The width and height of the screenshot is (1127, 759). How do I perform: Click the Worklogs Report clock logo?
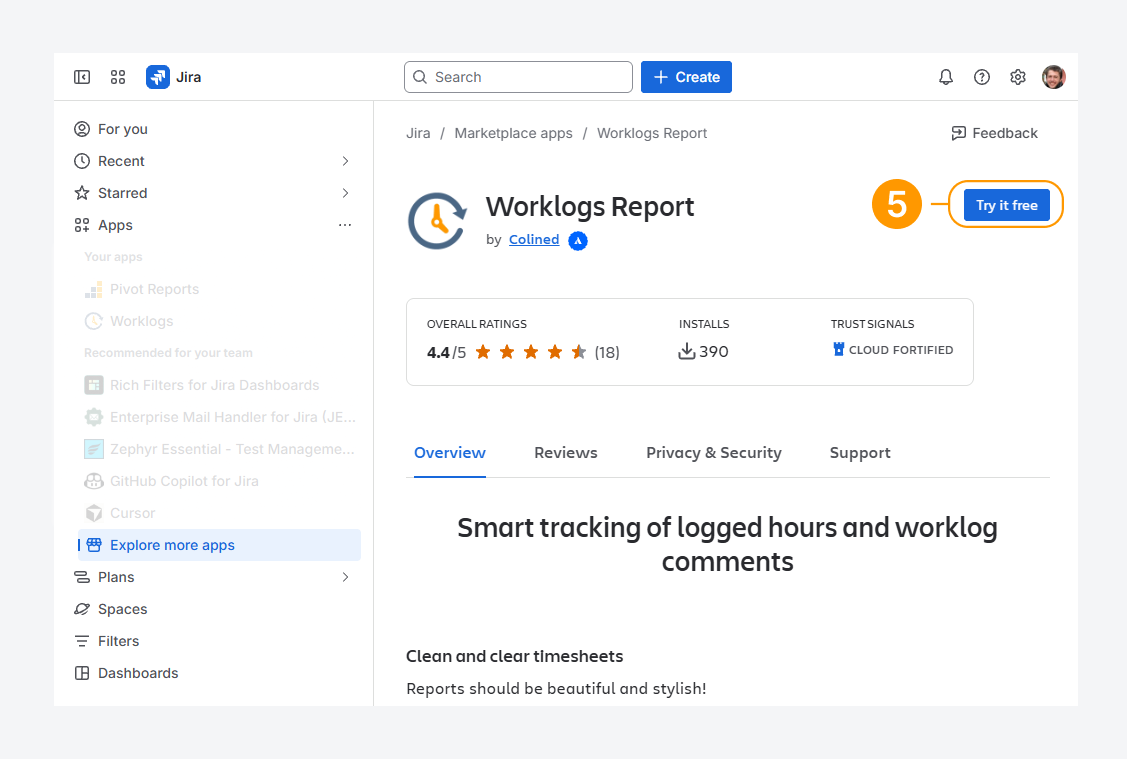click(438, 221)
